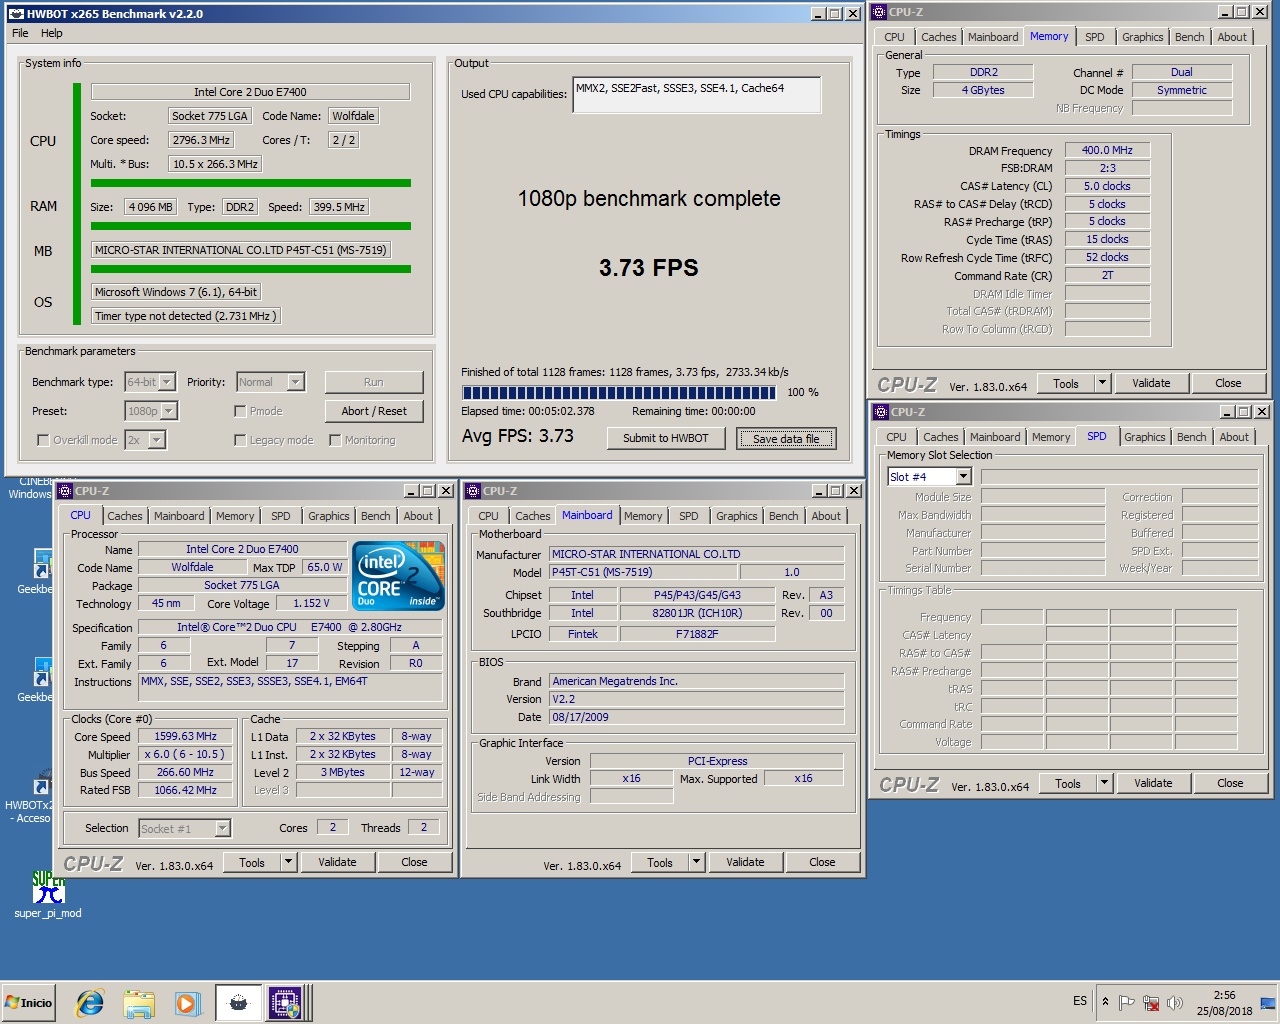The height and width of the screenshot is (1024, 1280).
Task: Click title icon of CPU-Z Memory window
Action: [x=880, y=12]
